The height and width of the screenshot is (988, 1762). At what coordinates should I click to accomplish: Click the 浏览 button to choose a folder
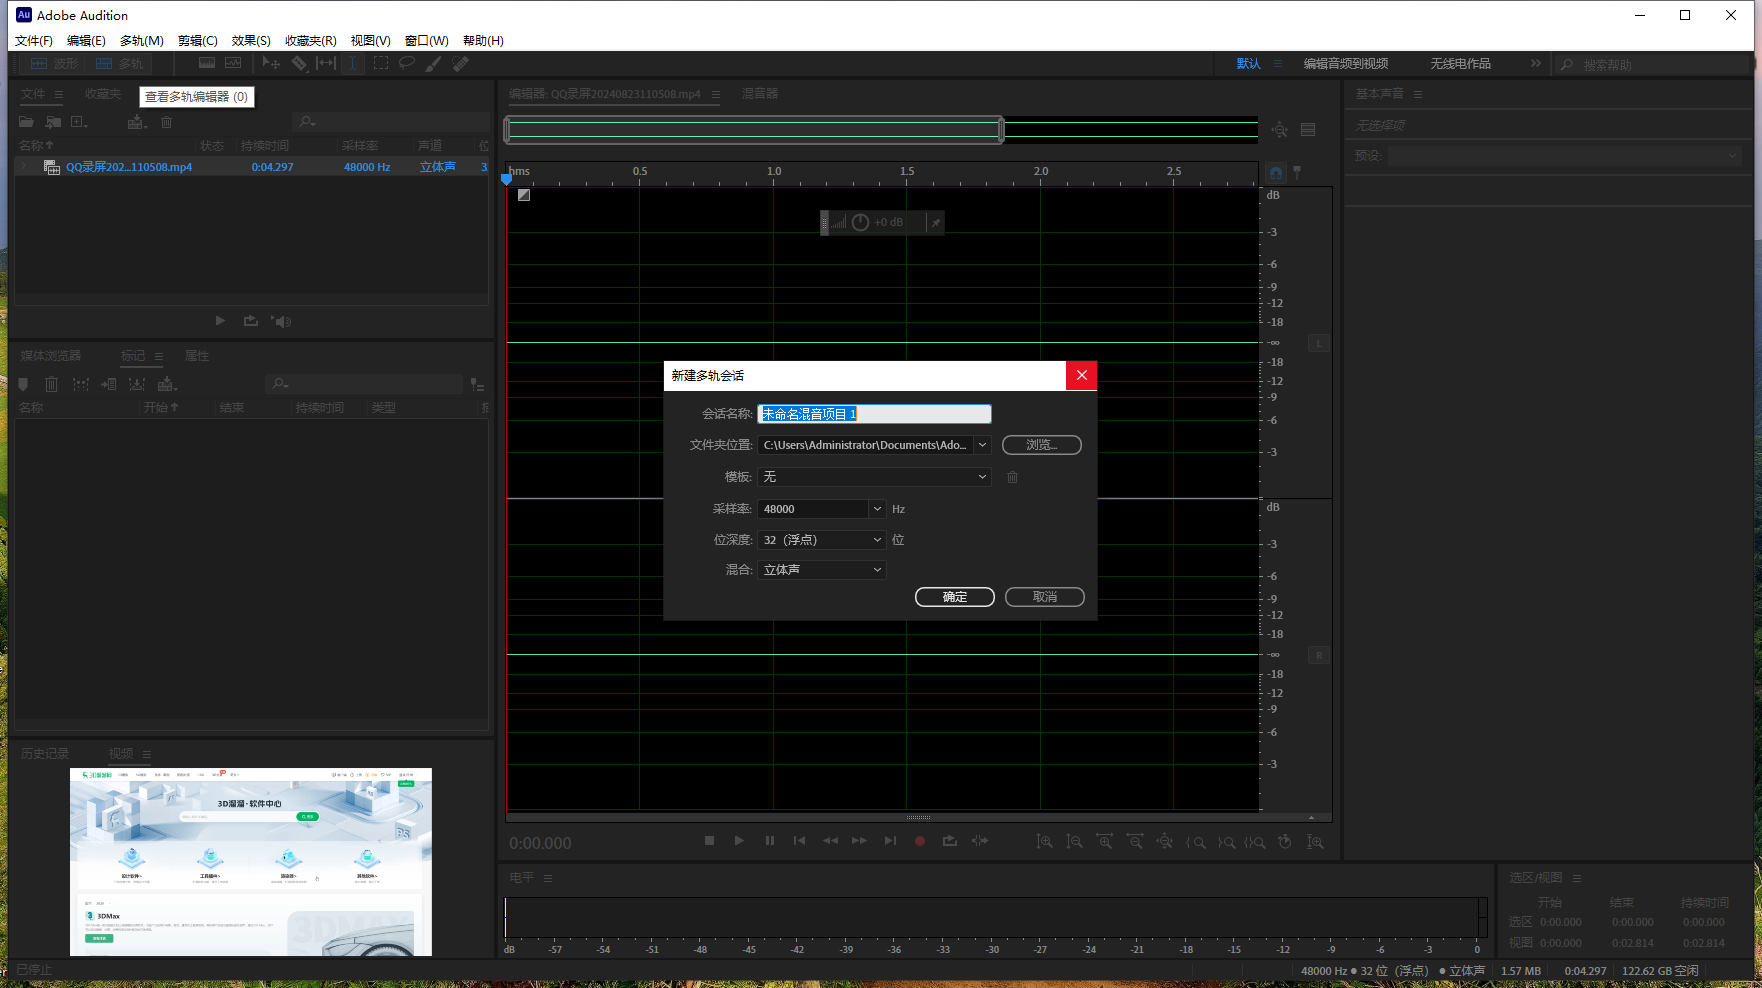[x=1041, y=444]
